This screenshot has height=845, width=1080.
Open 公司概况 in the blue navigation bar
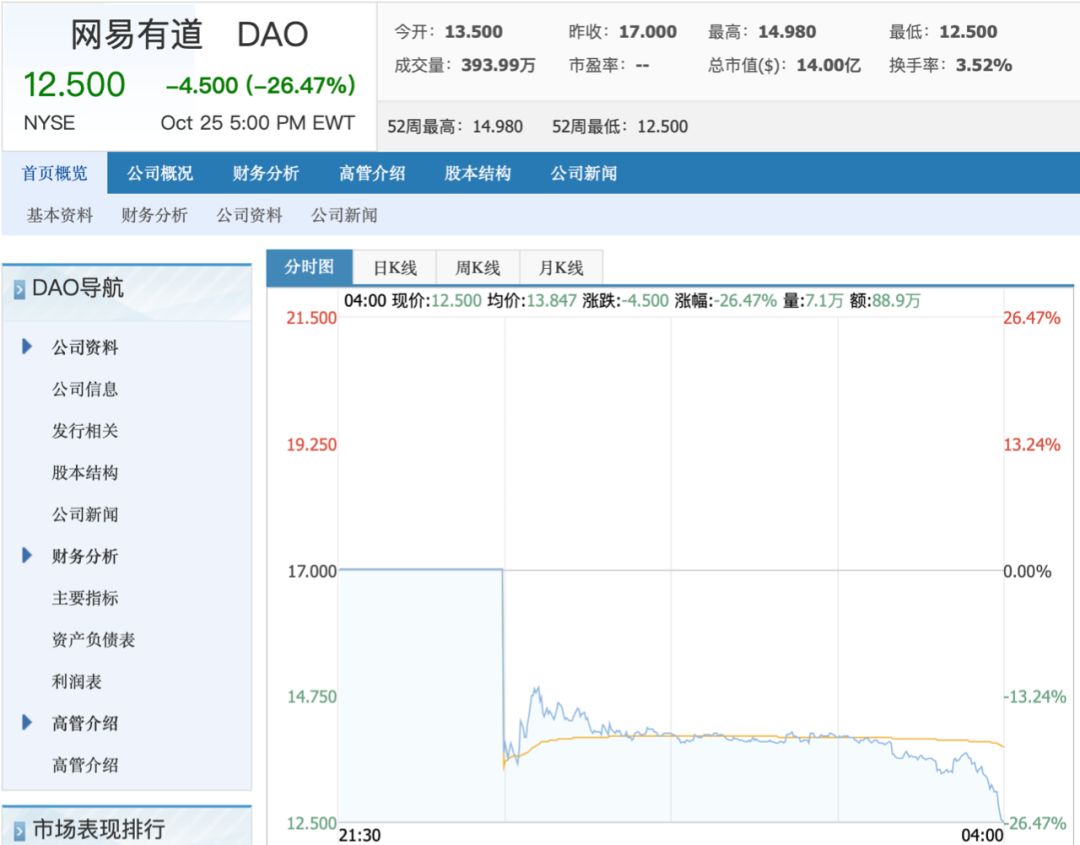(x=160, y=173)
